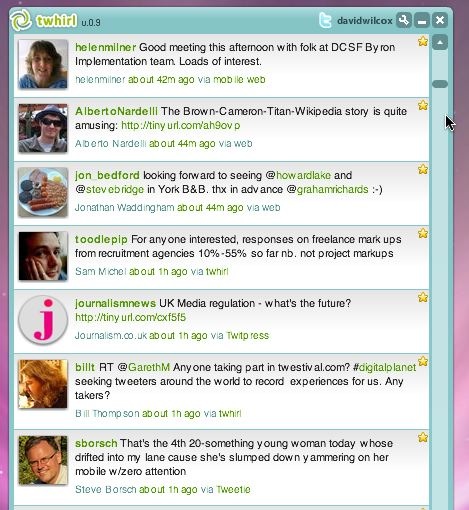Screen dimensions: 469x510
Task: Click sborsch's avatar photo
Action: point(43,460)
